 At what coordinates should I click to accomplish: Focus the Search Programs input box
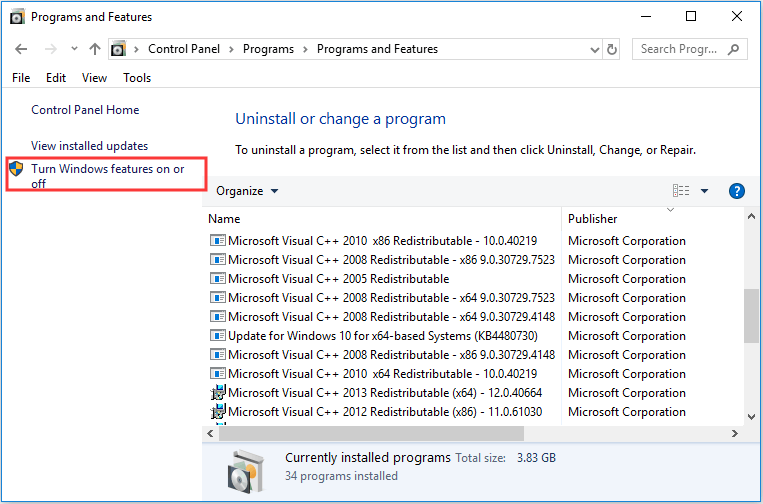click(x=690, y=49)
